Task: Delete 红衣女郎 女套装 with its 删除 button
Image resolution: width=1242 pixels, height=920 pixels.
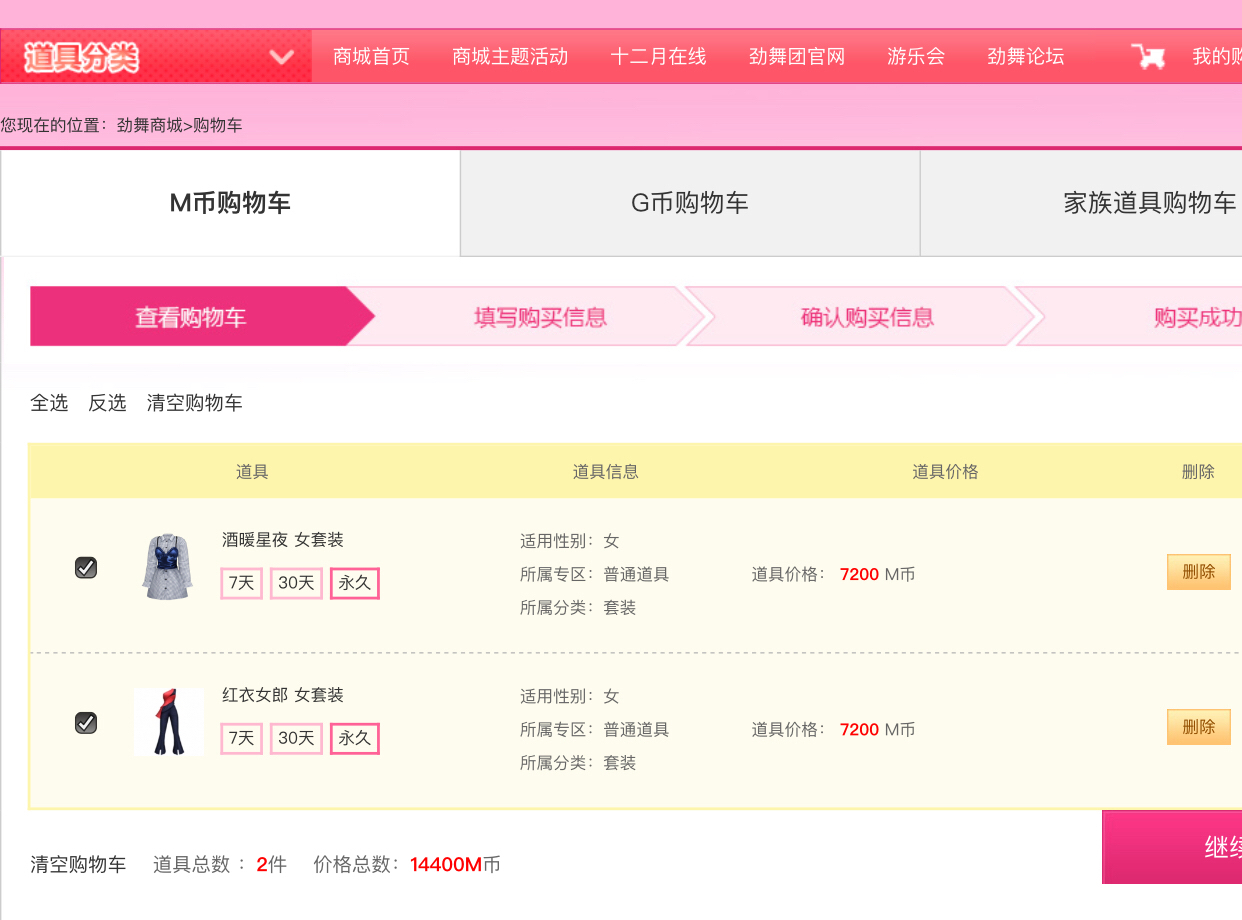Action: point(1198,727)
